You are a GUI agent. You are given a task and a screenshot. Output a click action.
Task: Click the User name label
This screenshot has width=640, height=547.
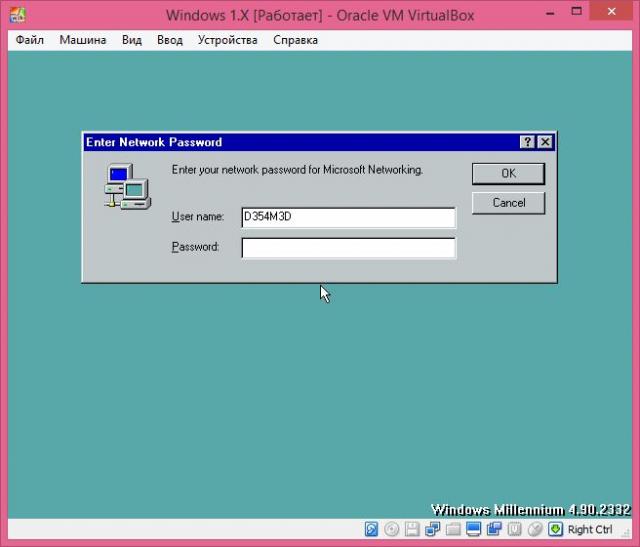[198, 216]
